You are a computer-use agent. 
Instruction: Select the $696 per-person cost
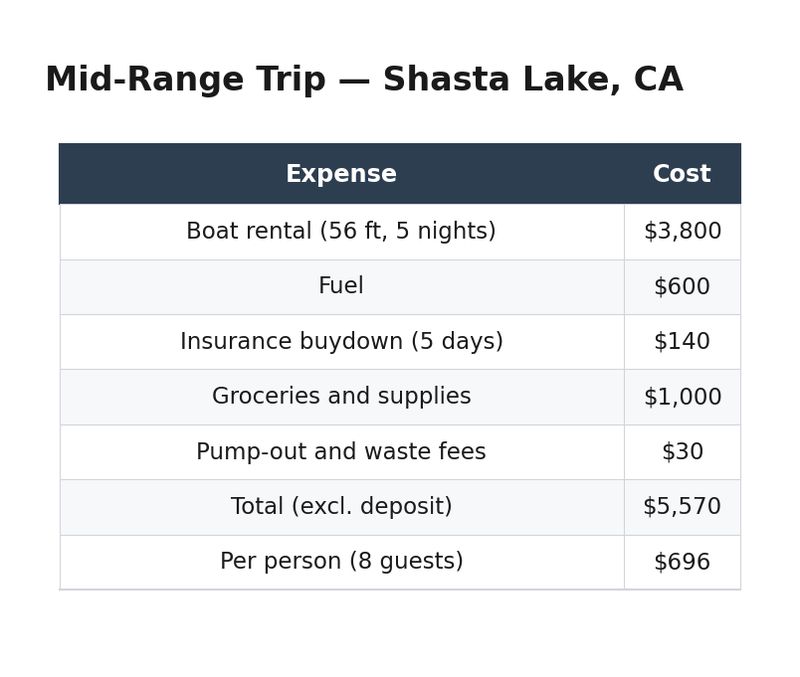(x=682, y=562)
